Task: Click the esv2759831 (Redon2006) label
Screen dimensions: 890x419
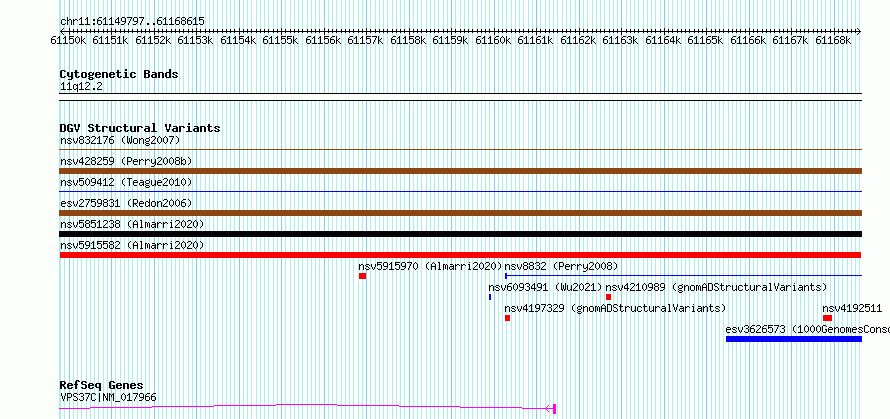Action: (x=126, y=203)
